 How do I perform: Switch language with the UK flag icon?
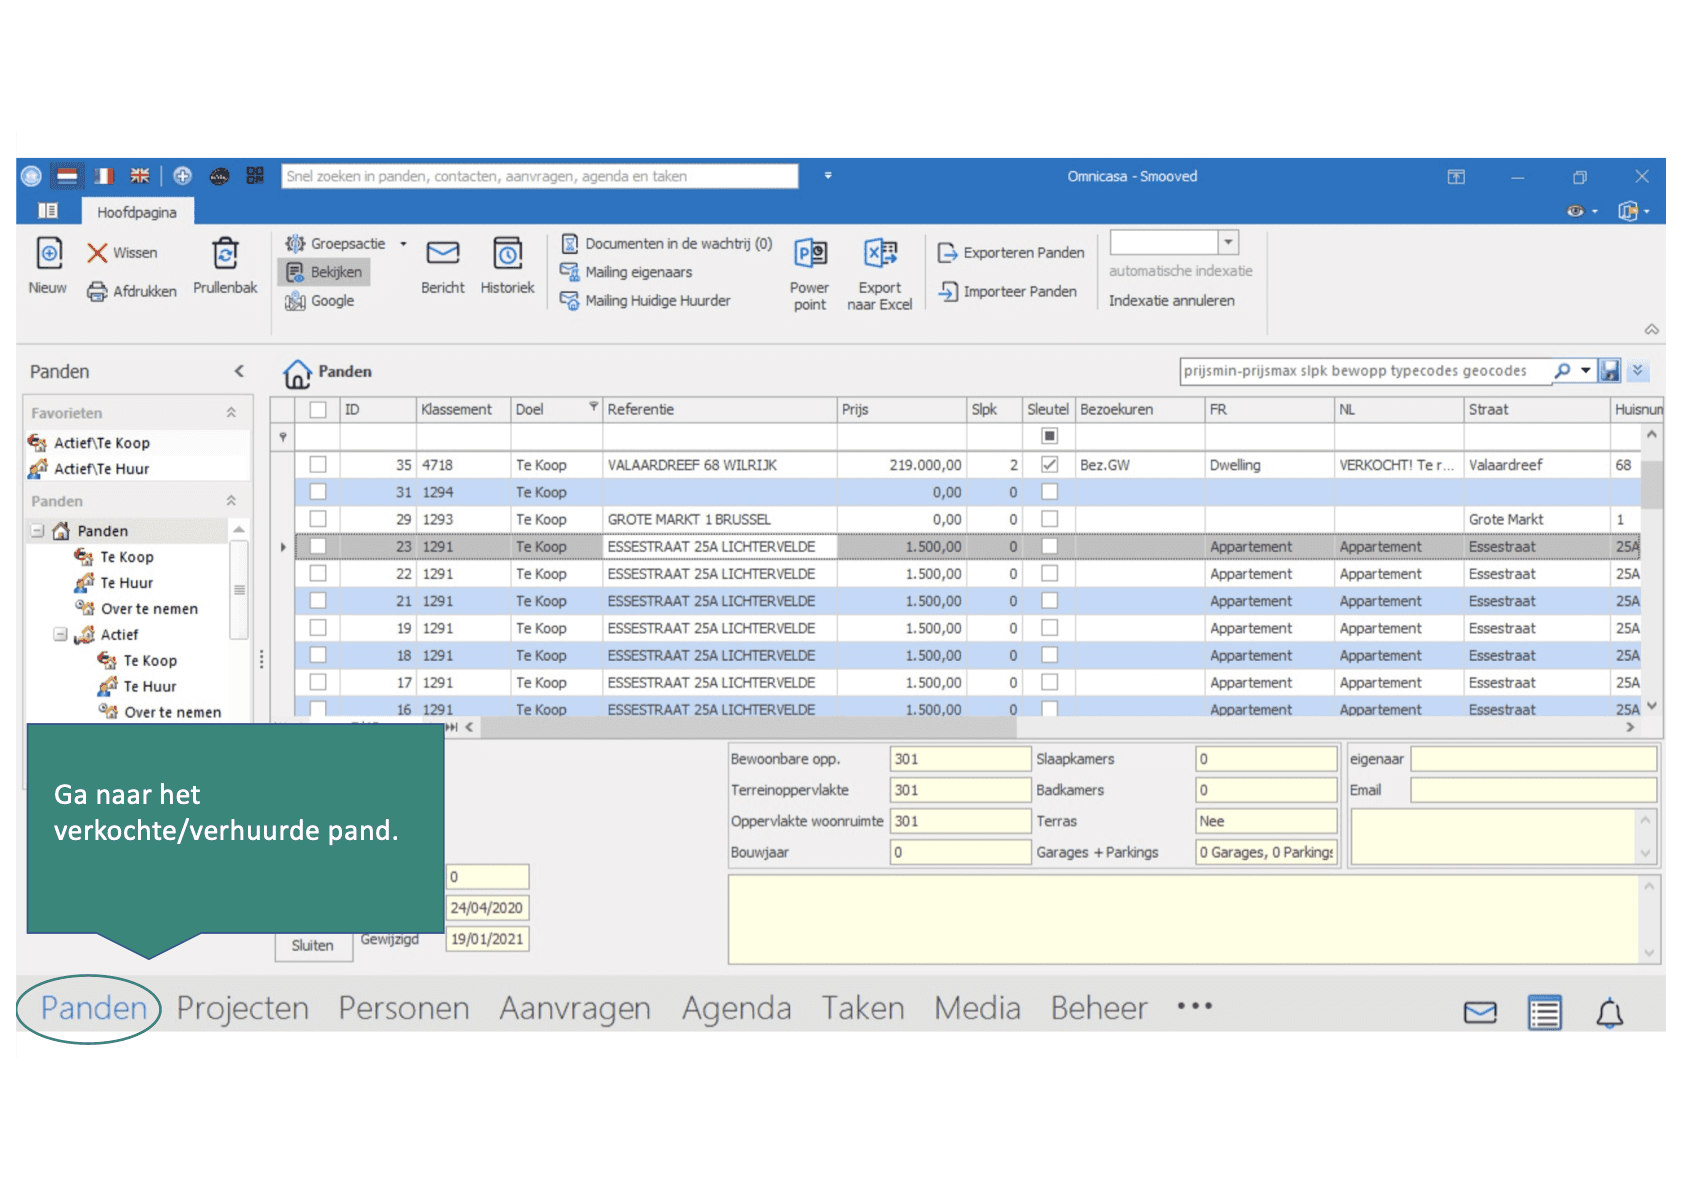click(x=140, y=176)
